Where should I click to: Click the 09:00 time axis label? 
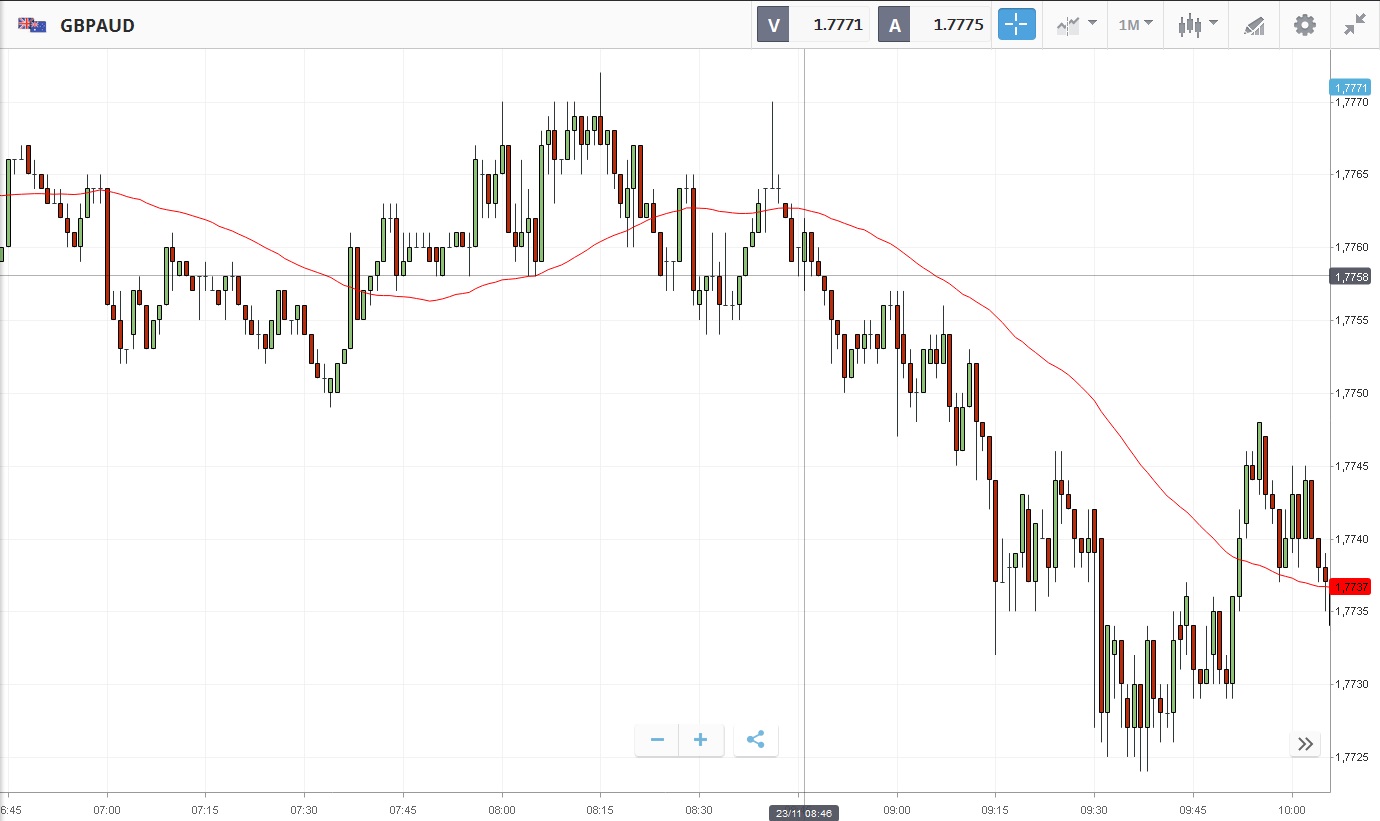point(897,809)
